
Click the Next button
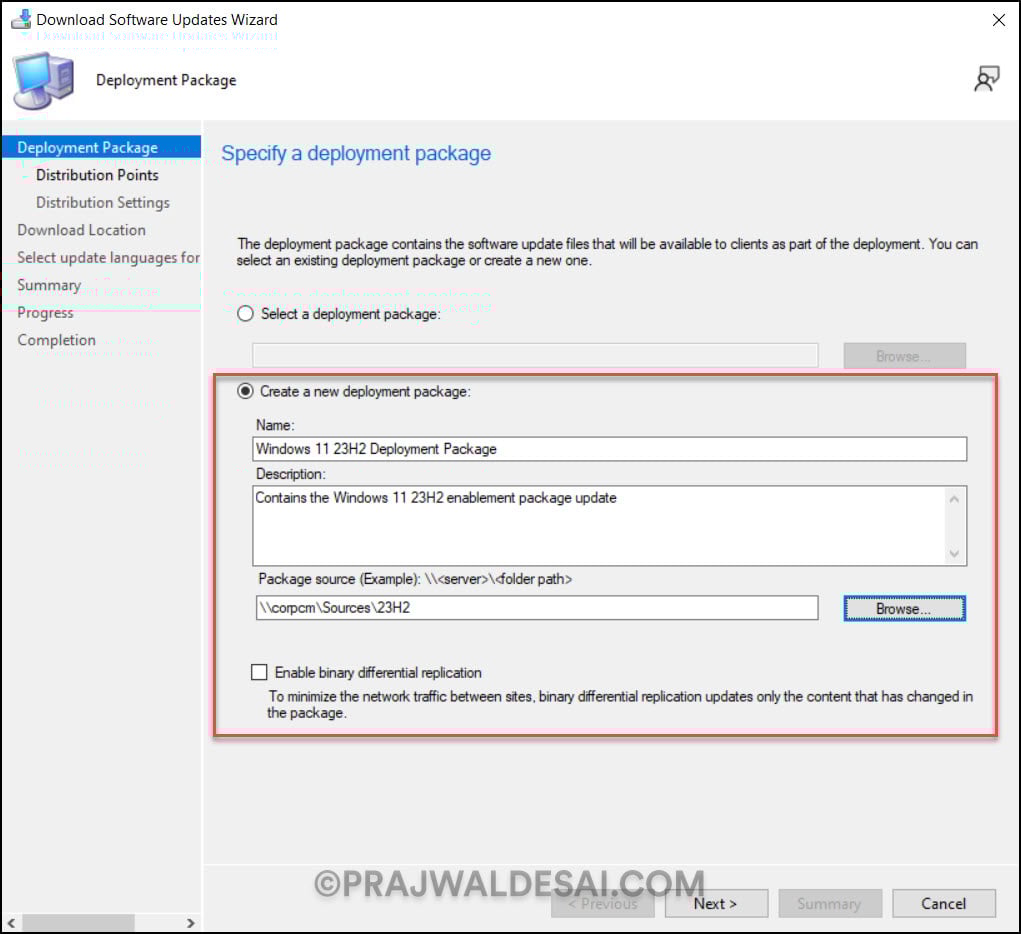pyautogui.click(x=716, y=903)
